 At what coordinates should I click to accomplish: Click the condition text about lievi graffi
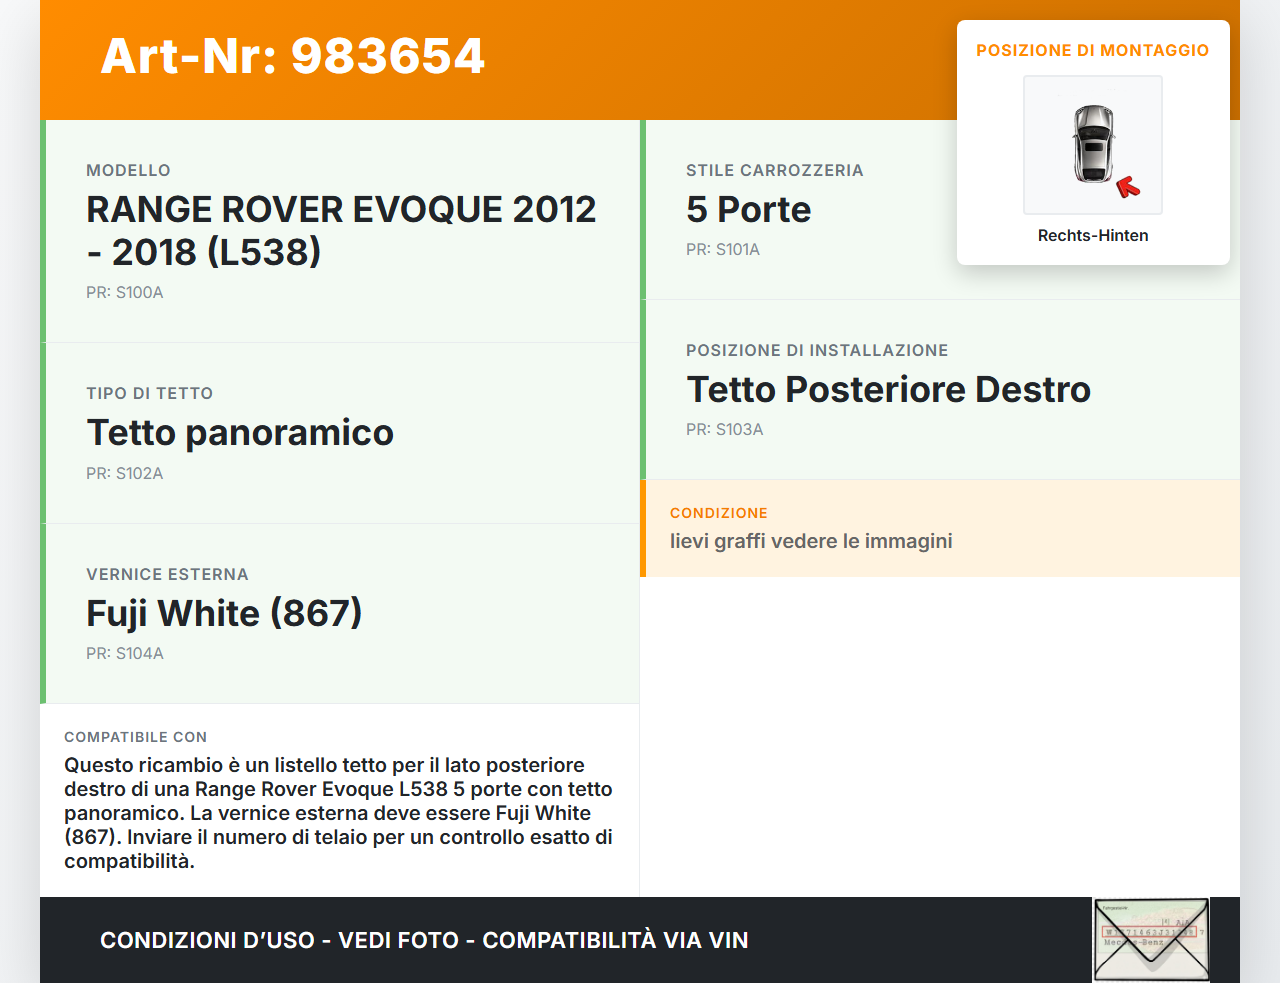click(x=811, y=541)
